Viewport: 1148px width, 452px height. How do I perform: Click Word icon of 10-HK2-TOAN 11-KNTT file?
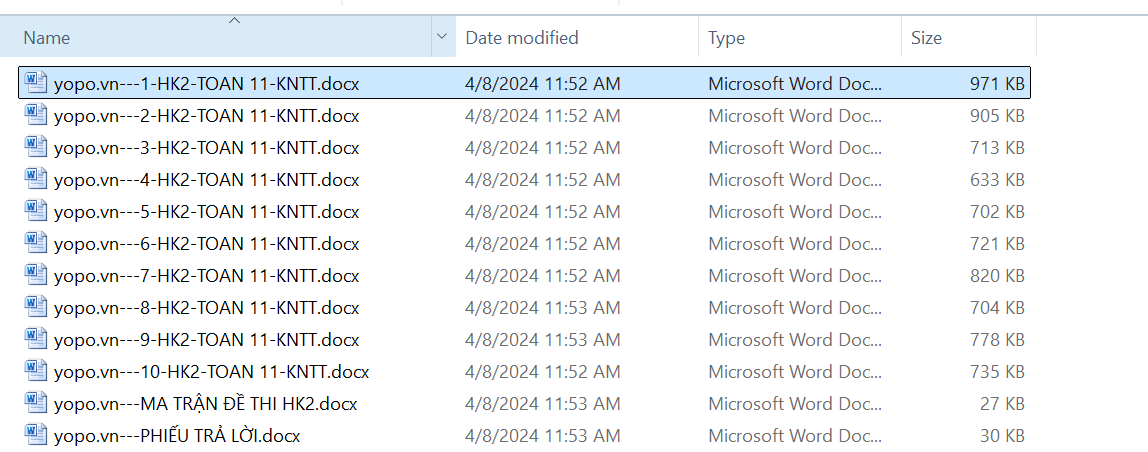(36, 371)
